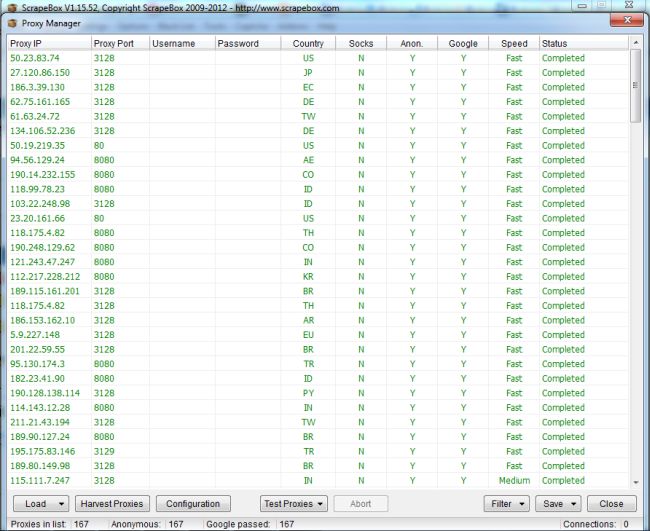Viewport: 650px width, 531px height.
Task: Select proxy row 195.175.83.146
Action: click(x=318, y=451)
